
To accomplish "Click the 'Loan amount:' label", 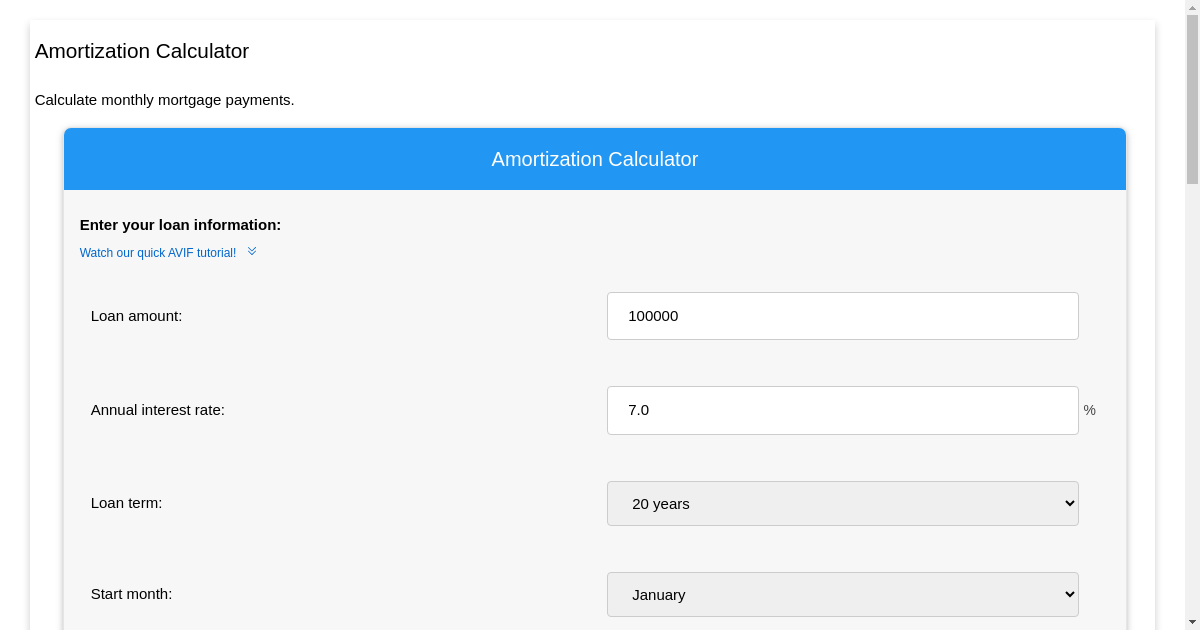I will [136, 315].
